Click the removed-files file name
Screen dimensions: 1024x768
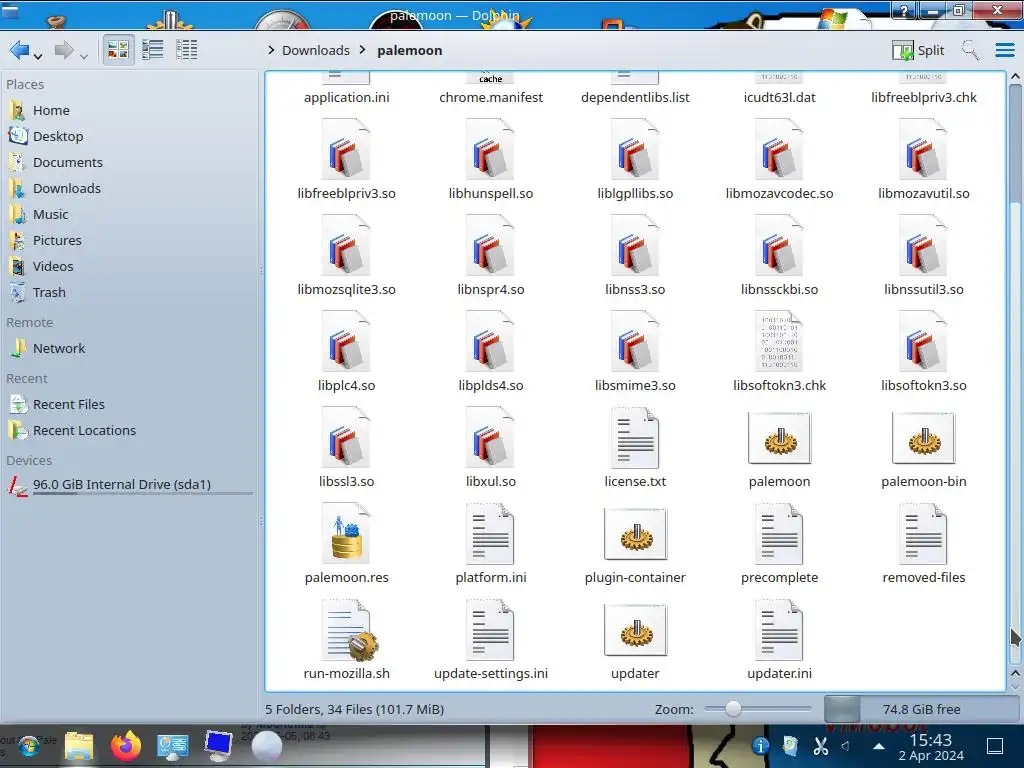923,577
